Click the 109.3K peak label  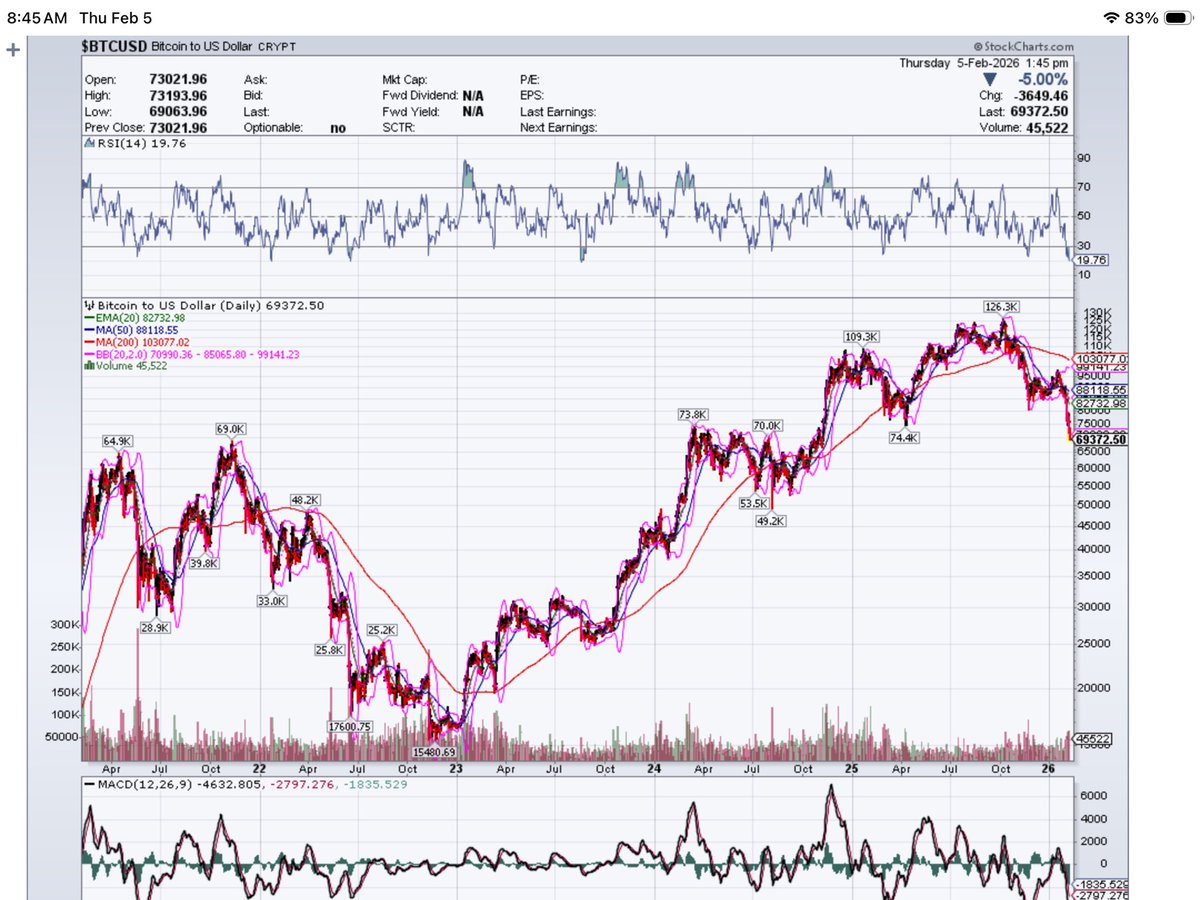coord(860,337)
